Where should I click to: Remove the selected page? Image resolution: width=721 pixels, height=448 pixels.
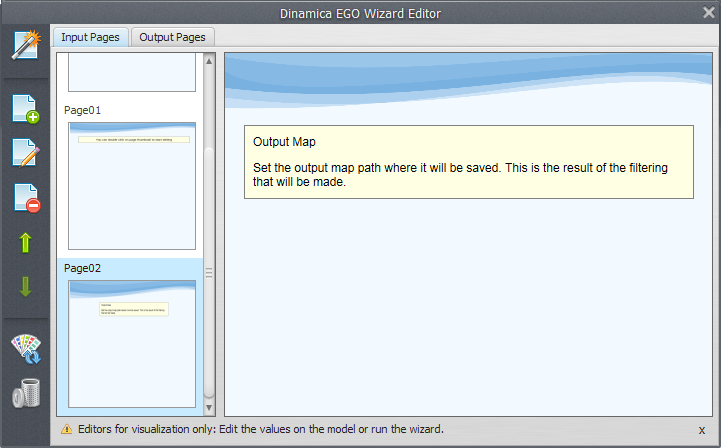27,198
